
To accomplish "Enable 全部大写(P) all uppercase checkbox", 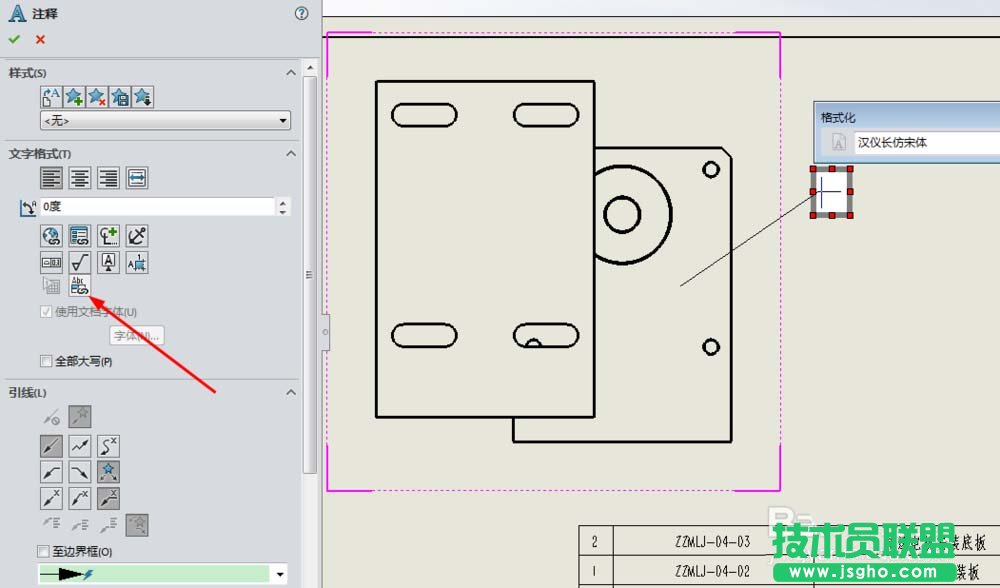I will coord(46,362).
